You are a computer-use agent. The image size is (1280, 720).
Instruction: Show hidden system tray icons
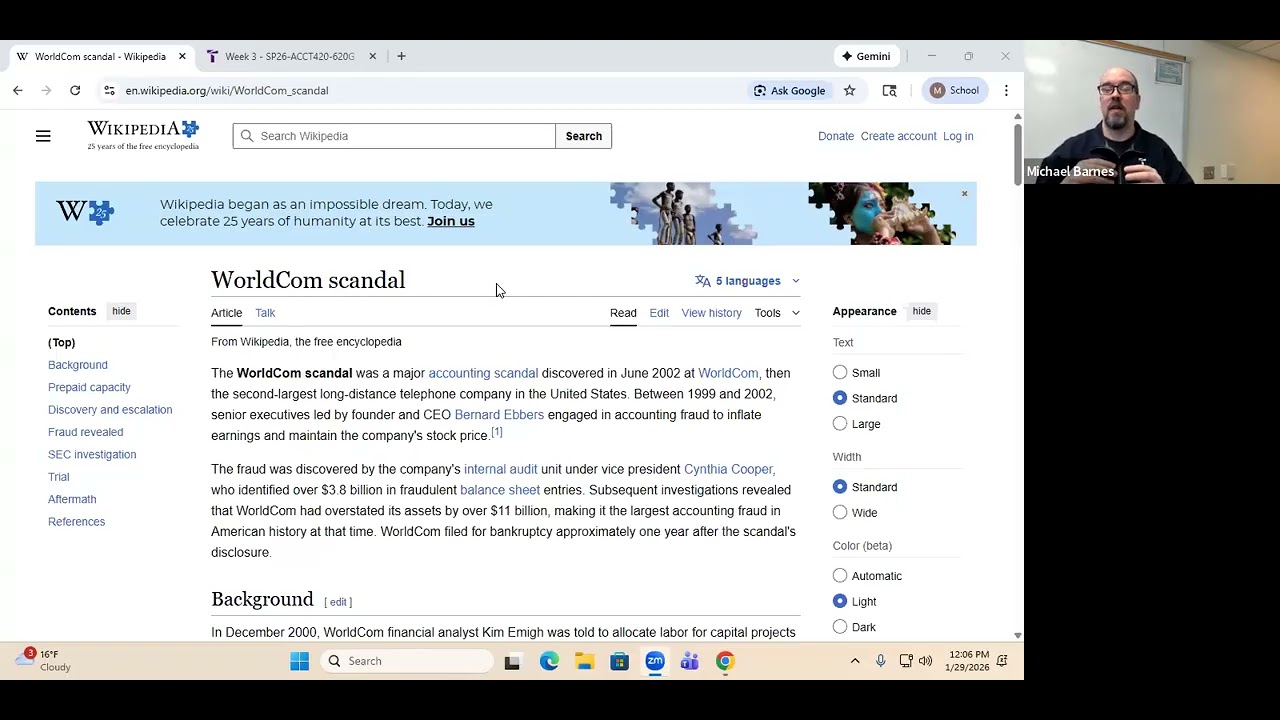tap(855, 661)
